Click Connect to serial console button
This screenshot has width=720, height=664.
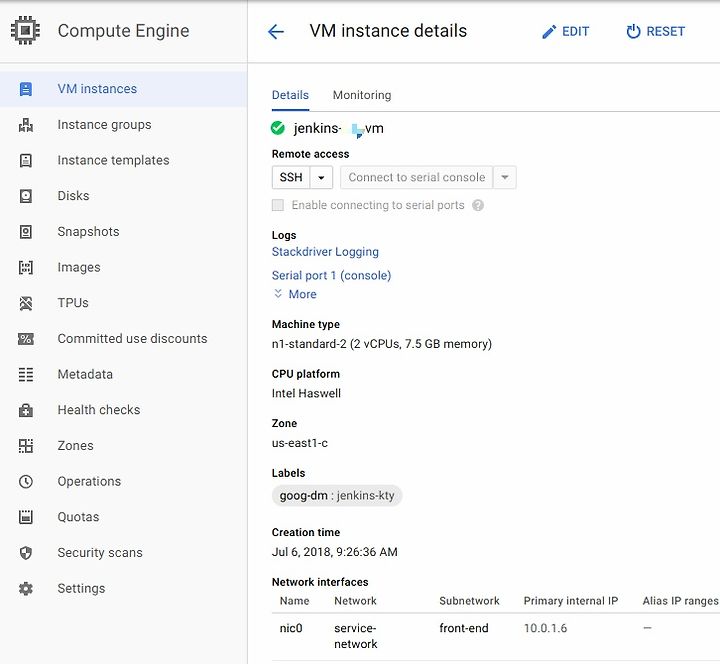(416, 177)
